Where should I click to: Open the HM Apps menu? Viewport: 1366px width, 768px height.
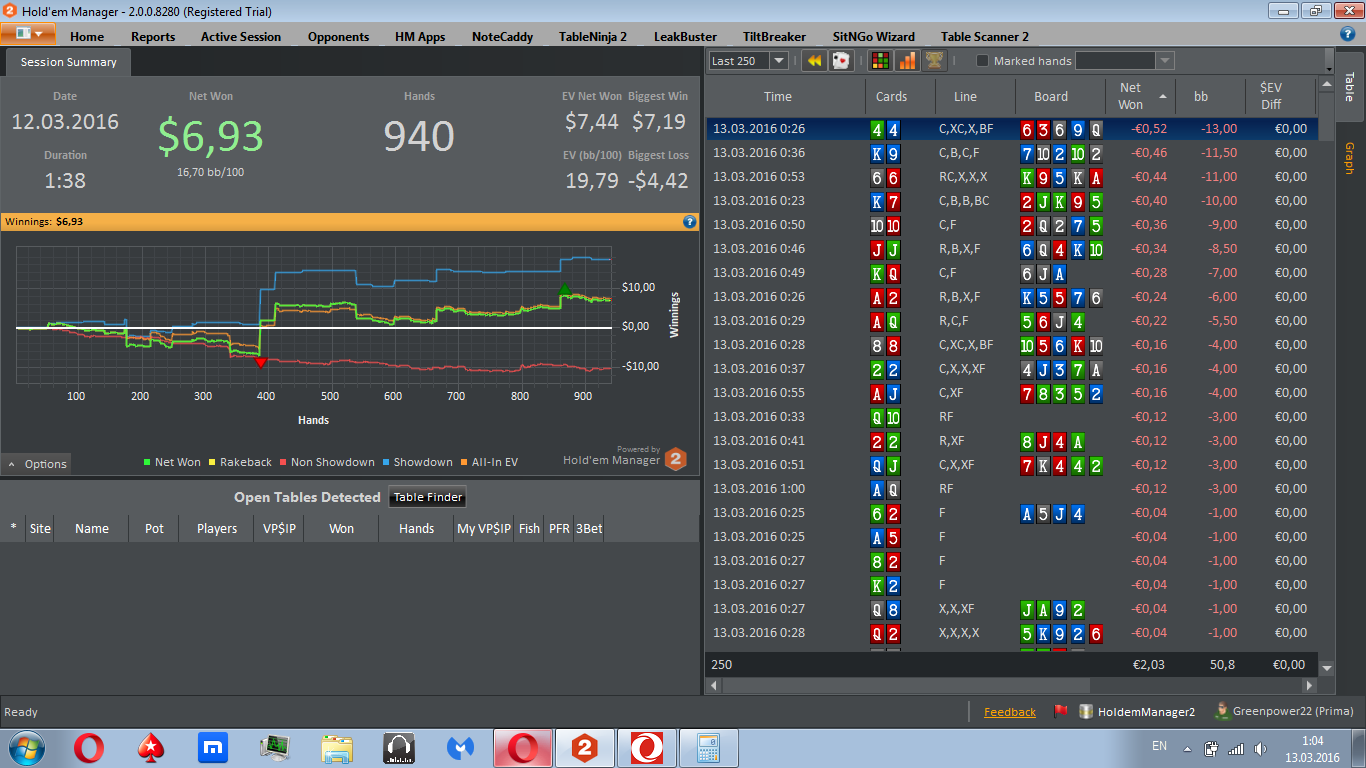pos(420,37)
